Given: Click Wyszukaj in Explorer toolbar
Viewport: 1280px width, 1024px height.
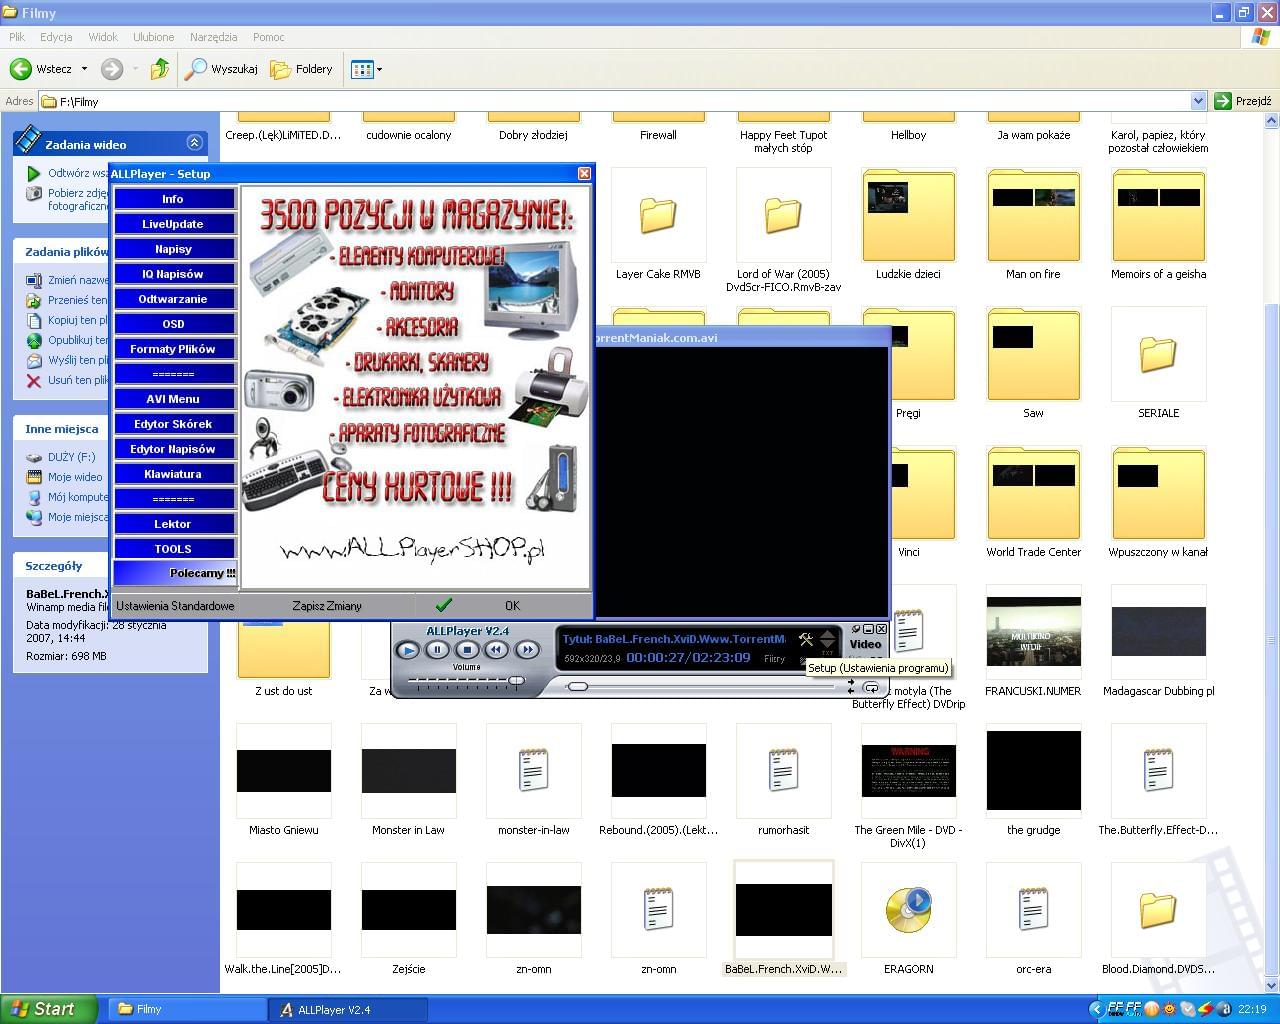Looking at the screenshot, I should (222, 69).
